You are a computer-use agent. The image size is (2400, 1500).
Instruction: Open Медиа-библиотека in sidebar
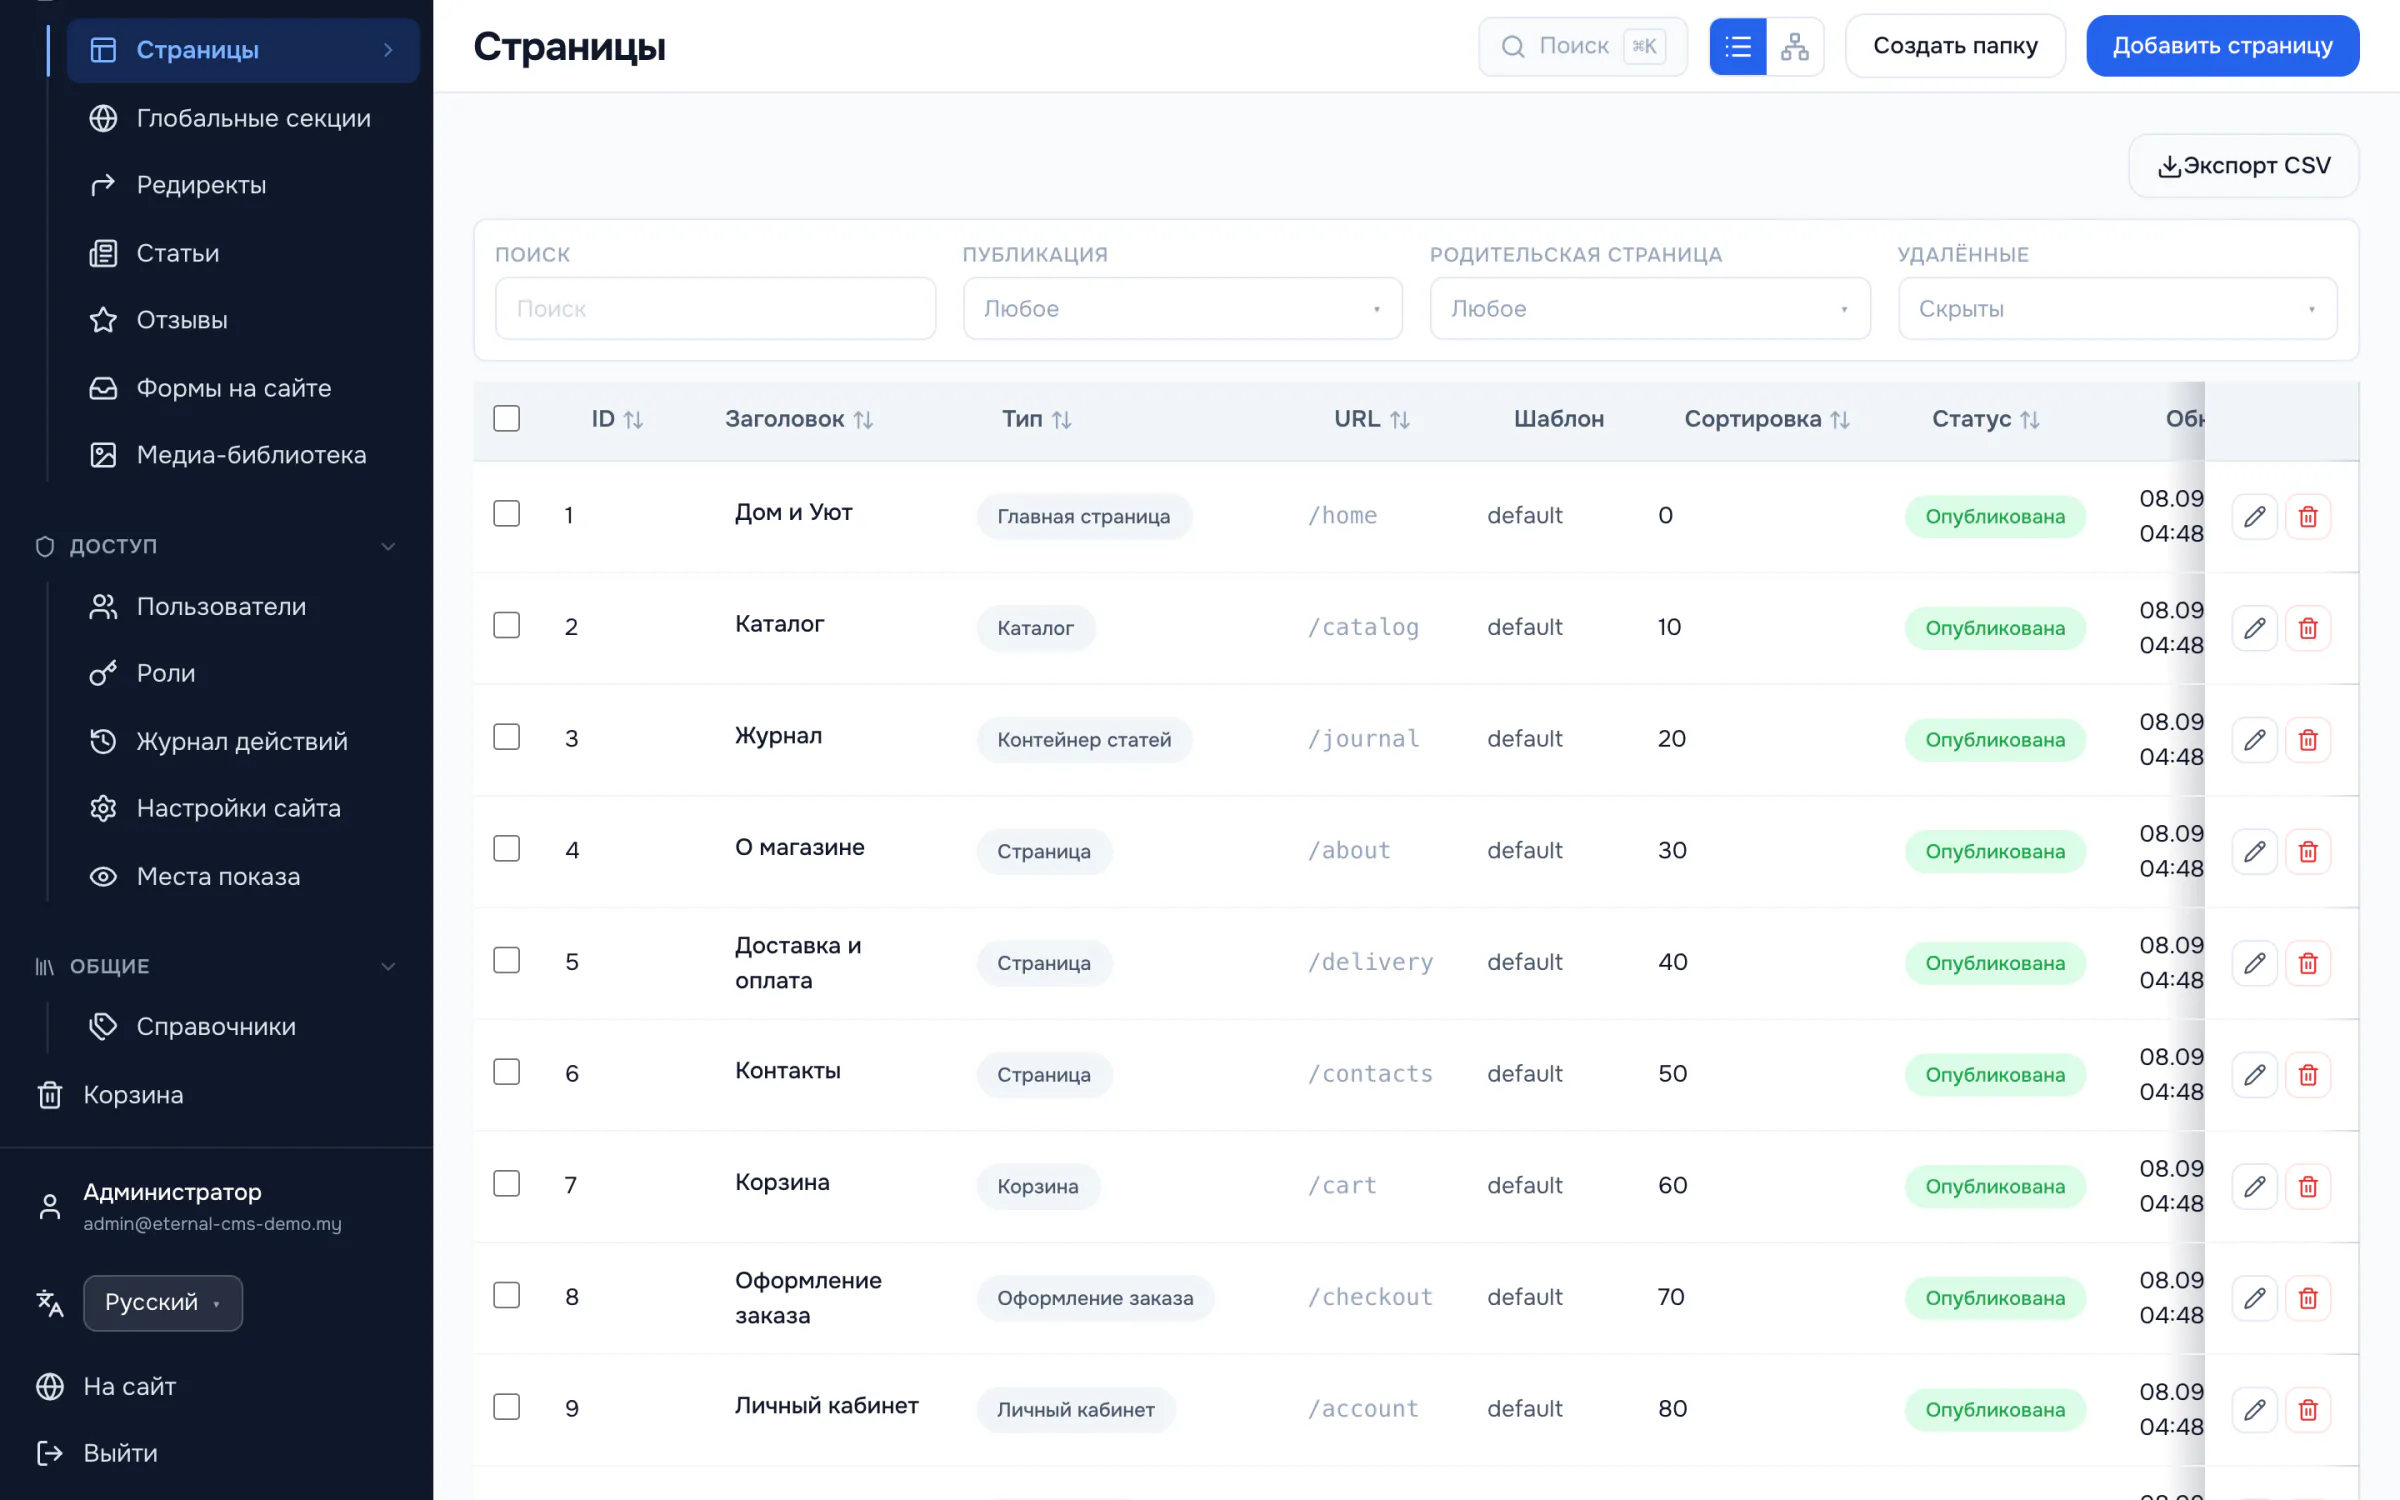(242, 455)
